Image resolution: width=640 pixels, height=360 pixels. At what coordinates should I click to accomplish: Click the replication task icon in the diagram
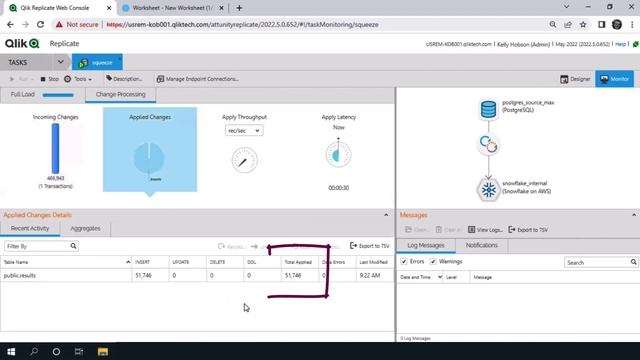[488, 145]
